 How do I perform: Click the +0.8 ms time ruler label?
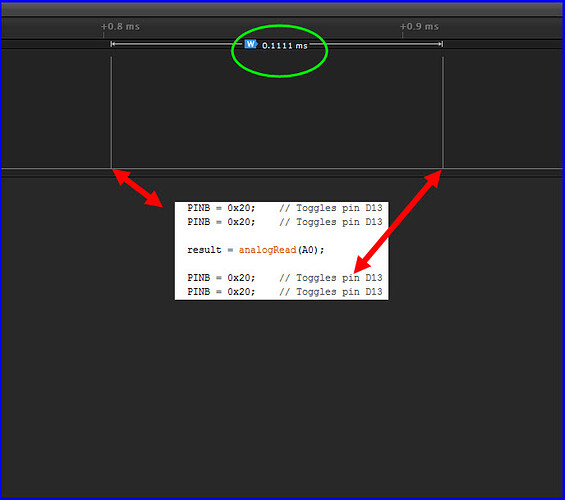(120, 27)
